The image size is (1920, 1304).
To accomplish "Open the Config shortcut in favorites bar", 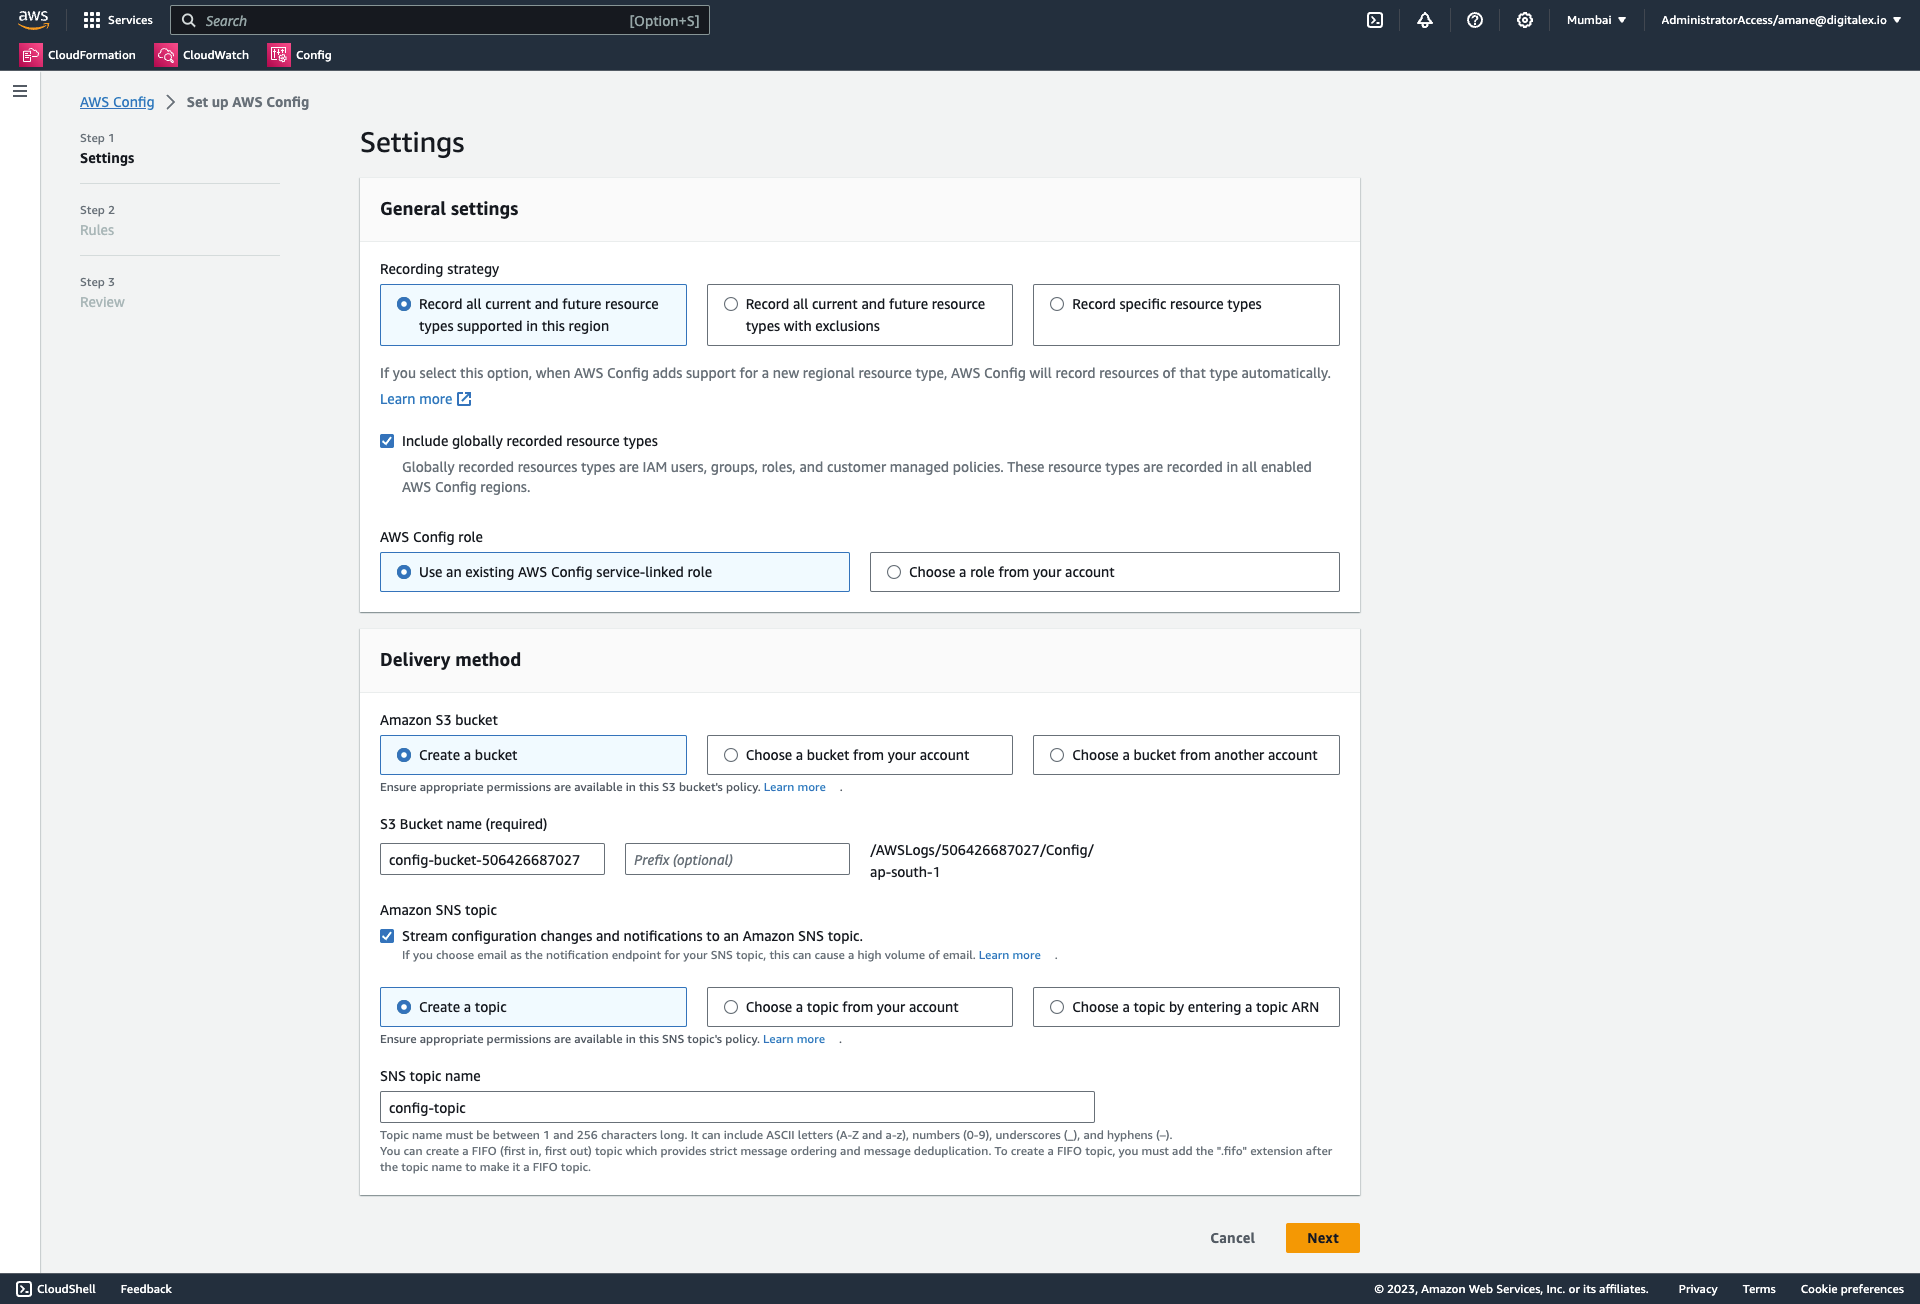I will coord(300,55).
